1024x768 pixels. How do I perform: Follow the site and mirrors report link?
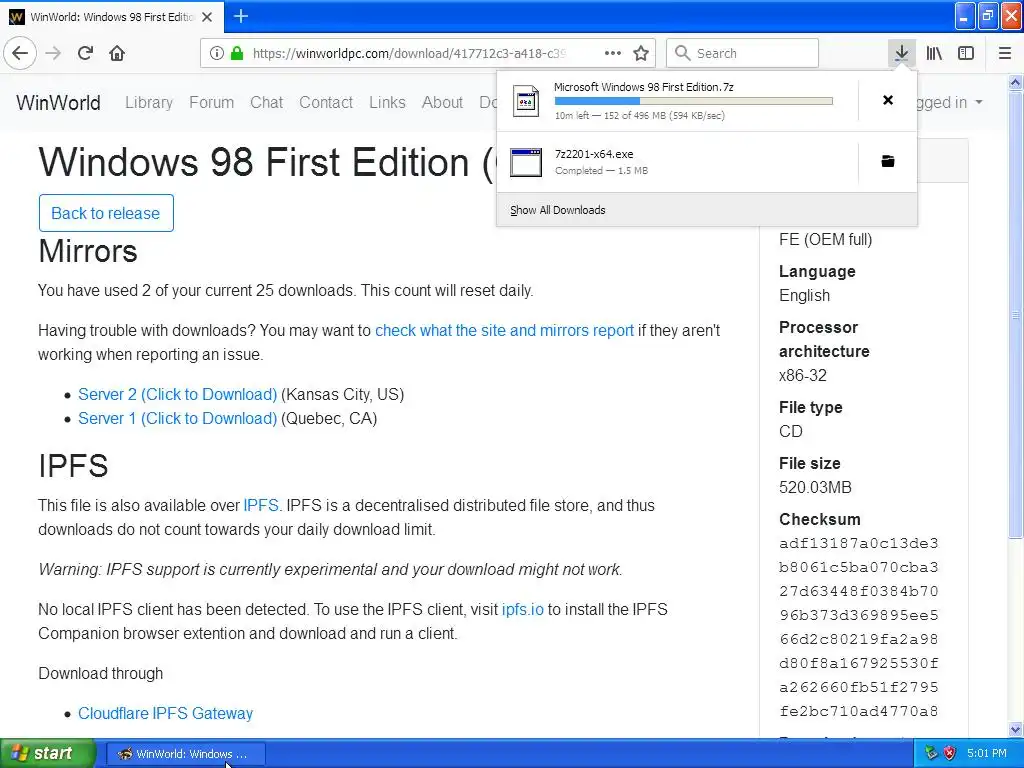504,330
